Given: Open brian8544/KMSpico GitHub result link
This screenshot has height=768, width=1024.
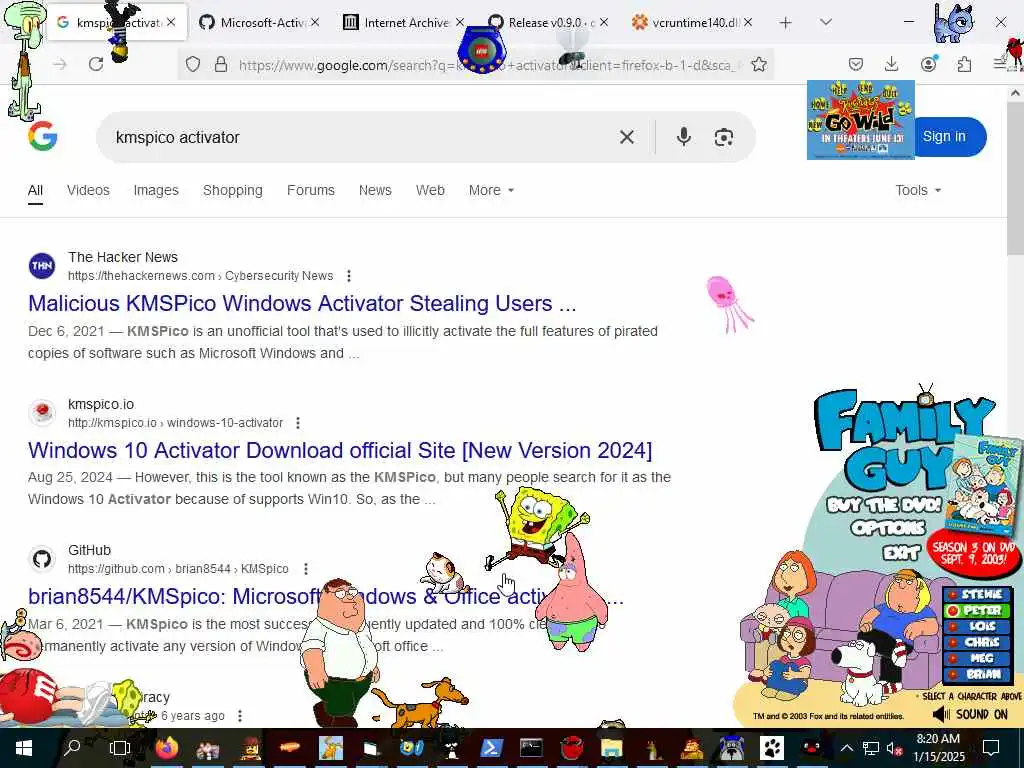Looking at the screenshot, I should point(325,596).
